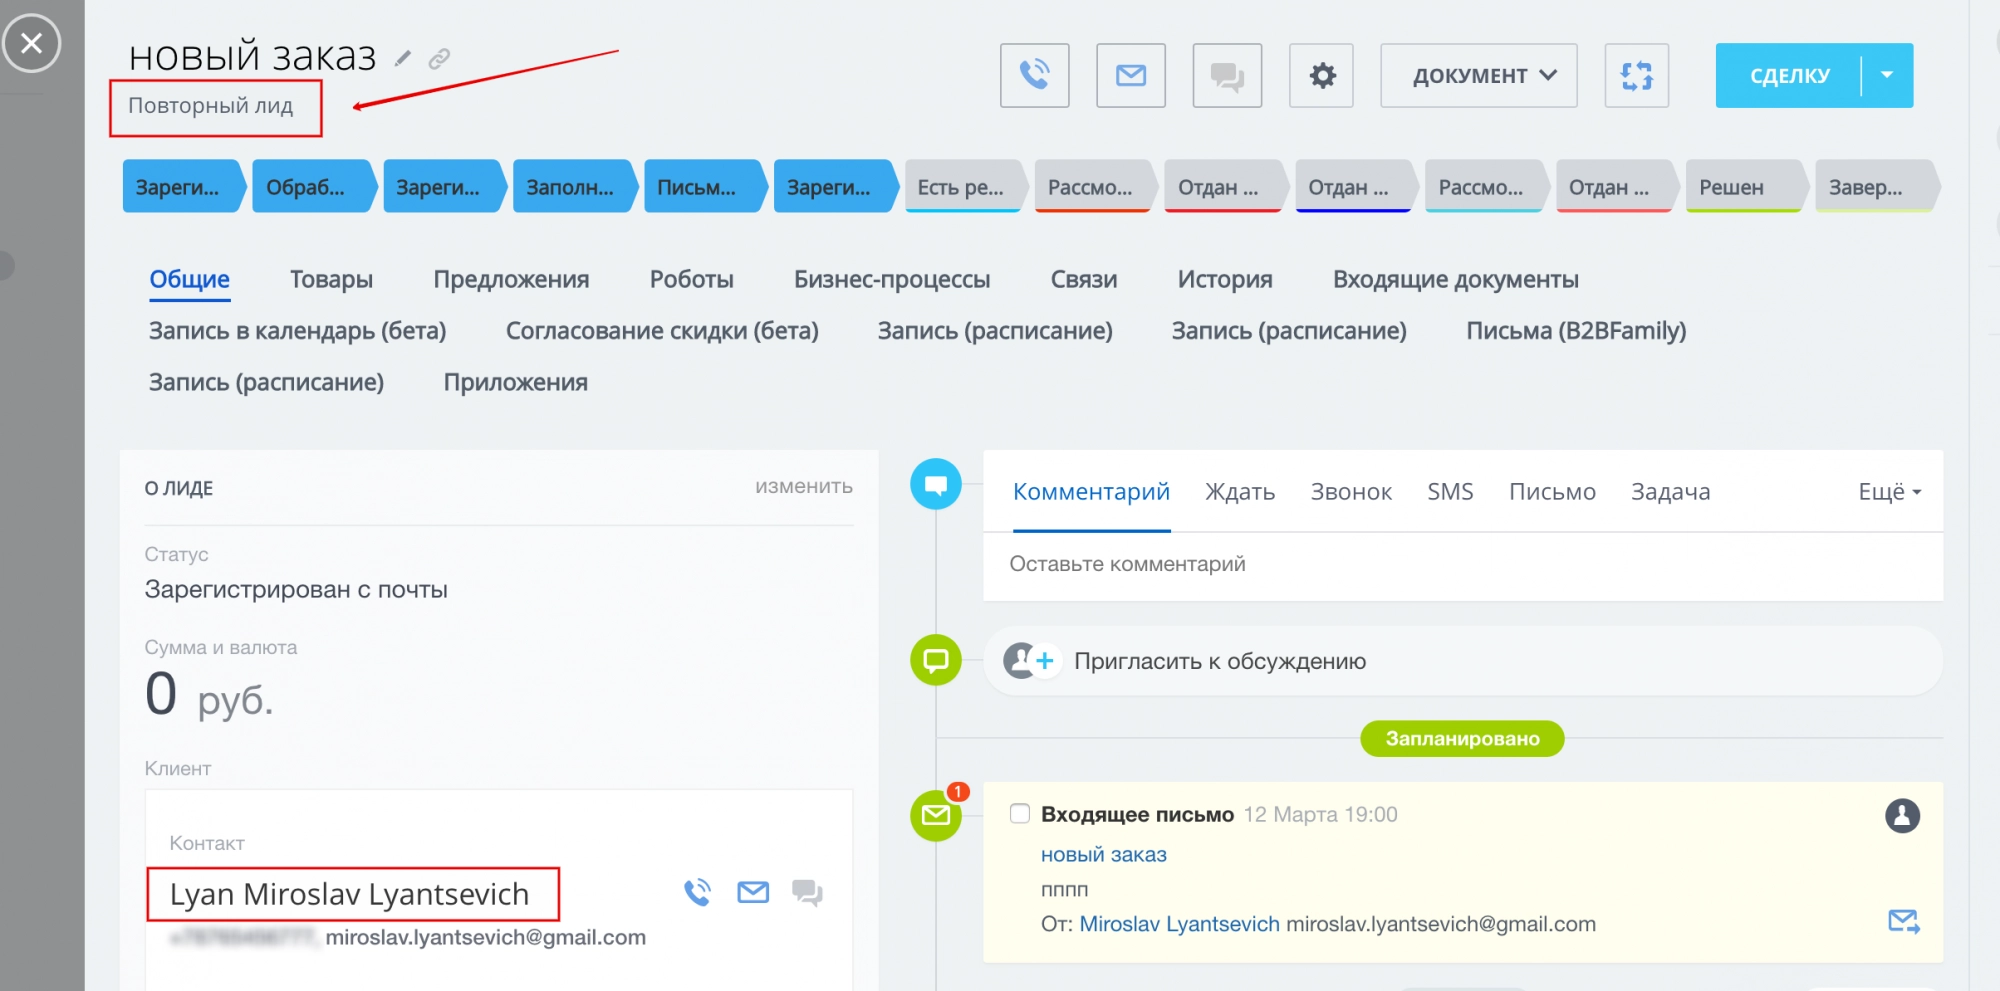
Task: Check the checkbox next to Входящее письмо
Action: click(x=1019, y=814)
